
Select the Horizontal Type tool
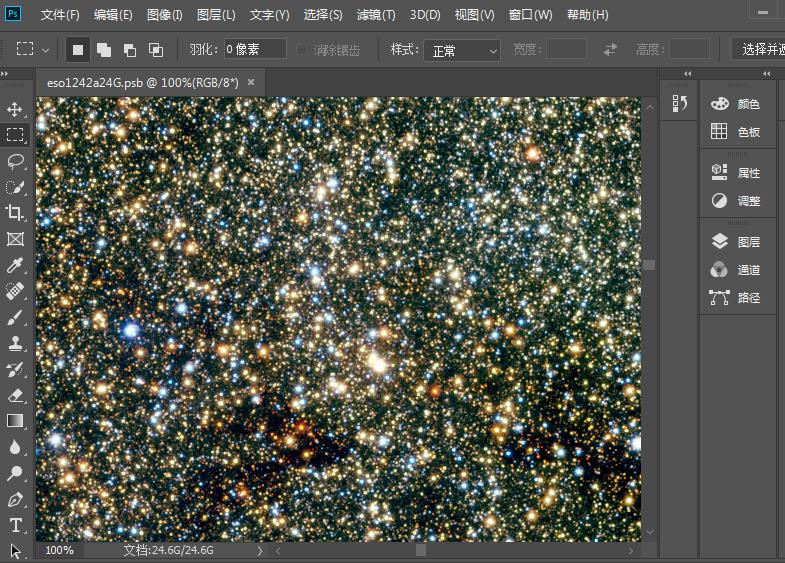click(15, 525)
